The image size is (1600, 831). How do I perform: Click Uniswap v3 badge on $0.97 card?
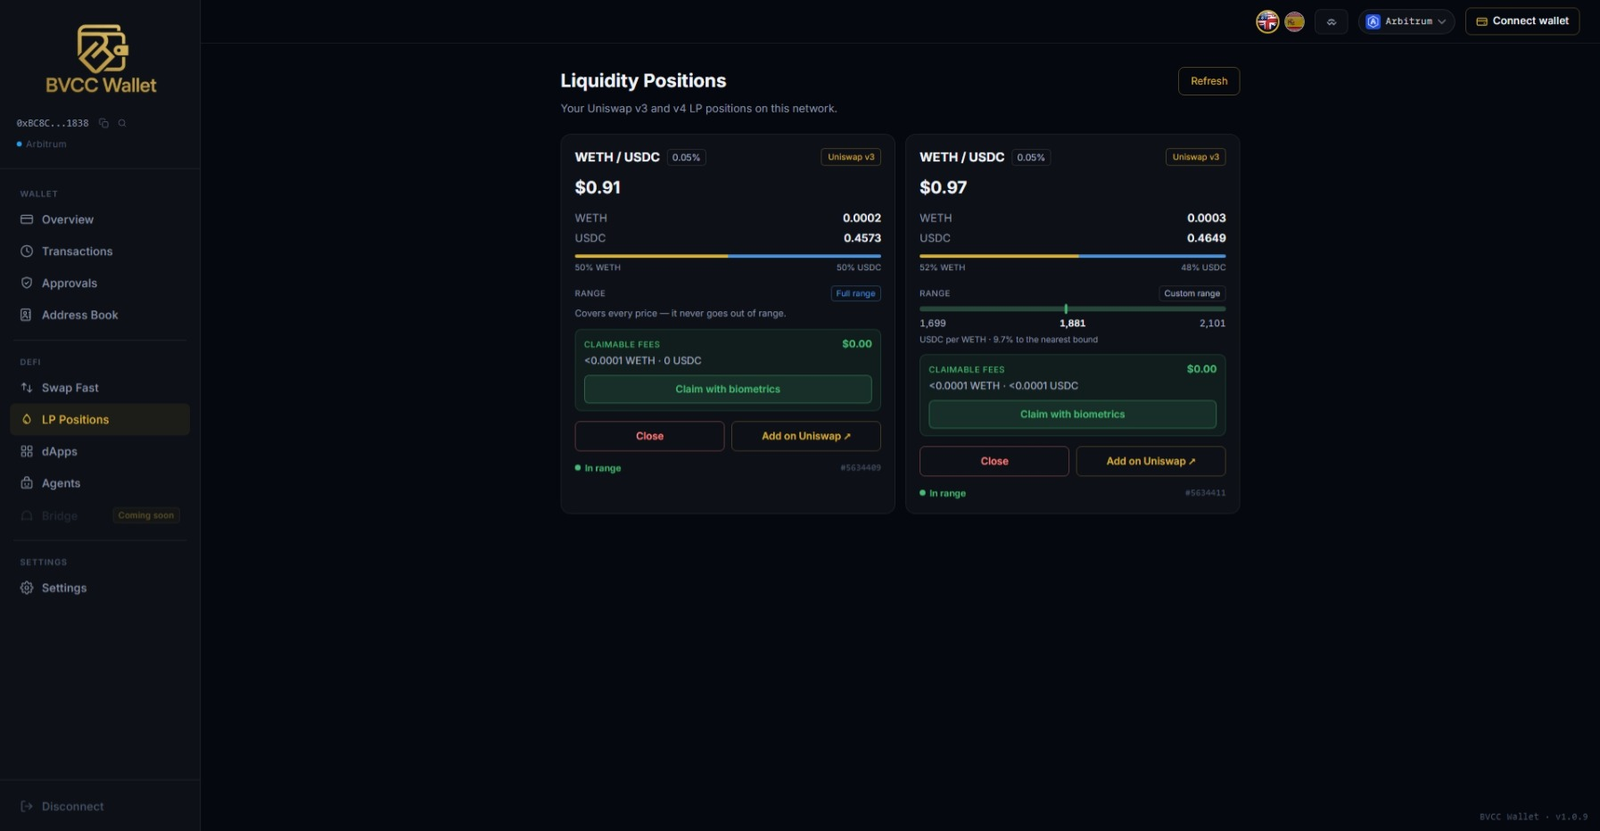pyautogui.click(x=1196, y=157)
